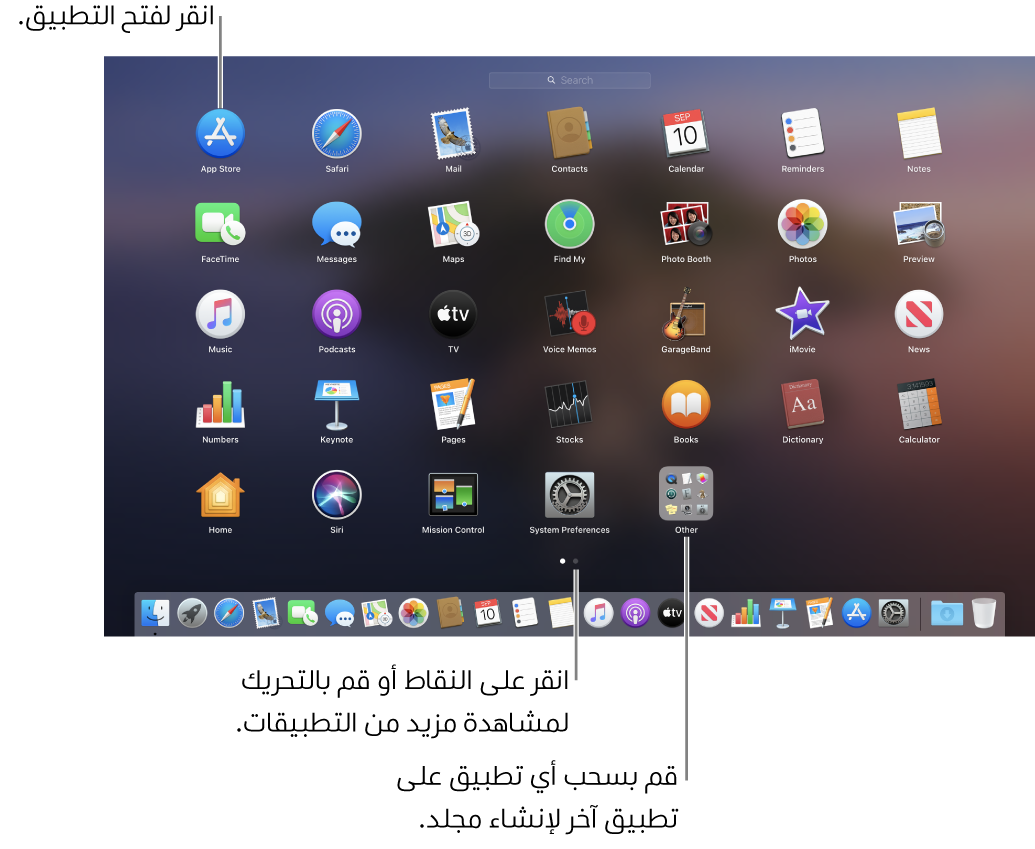
Task: Open Keynote in the Launchpad grid
Action: click(337, 404)
